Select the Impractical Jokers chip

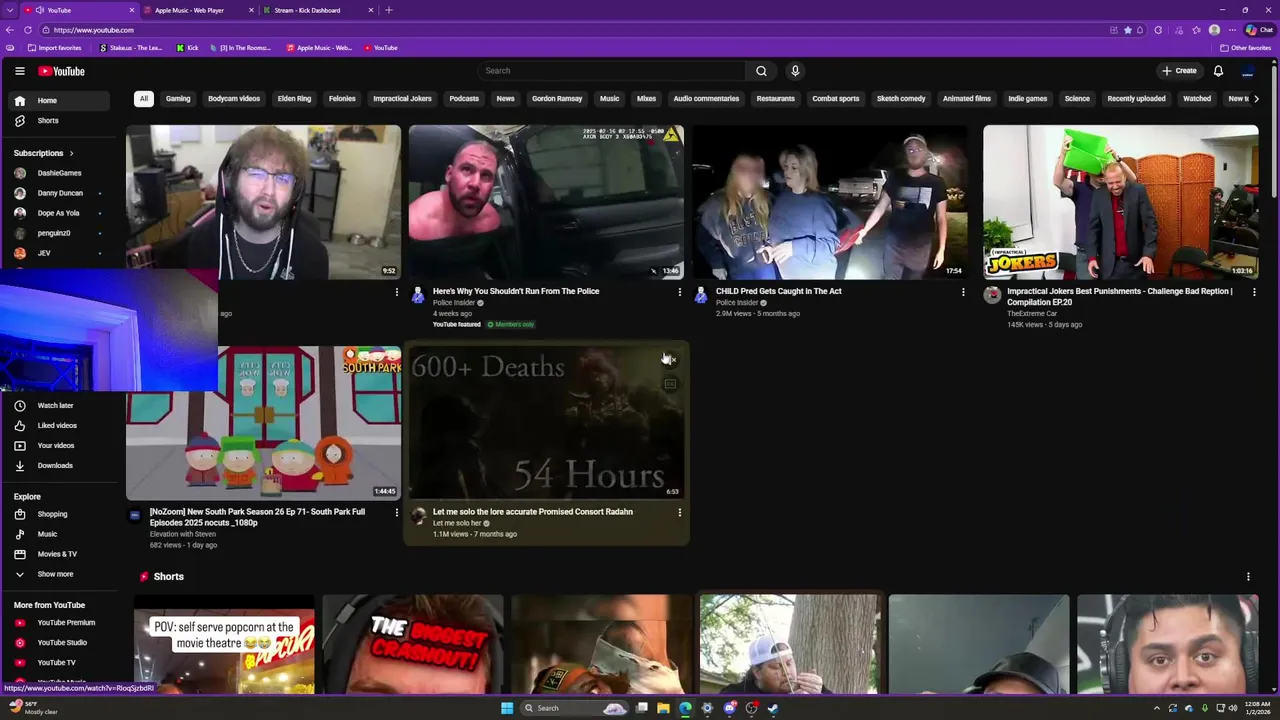(x=402, y=99)
